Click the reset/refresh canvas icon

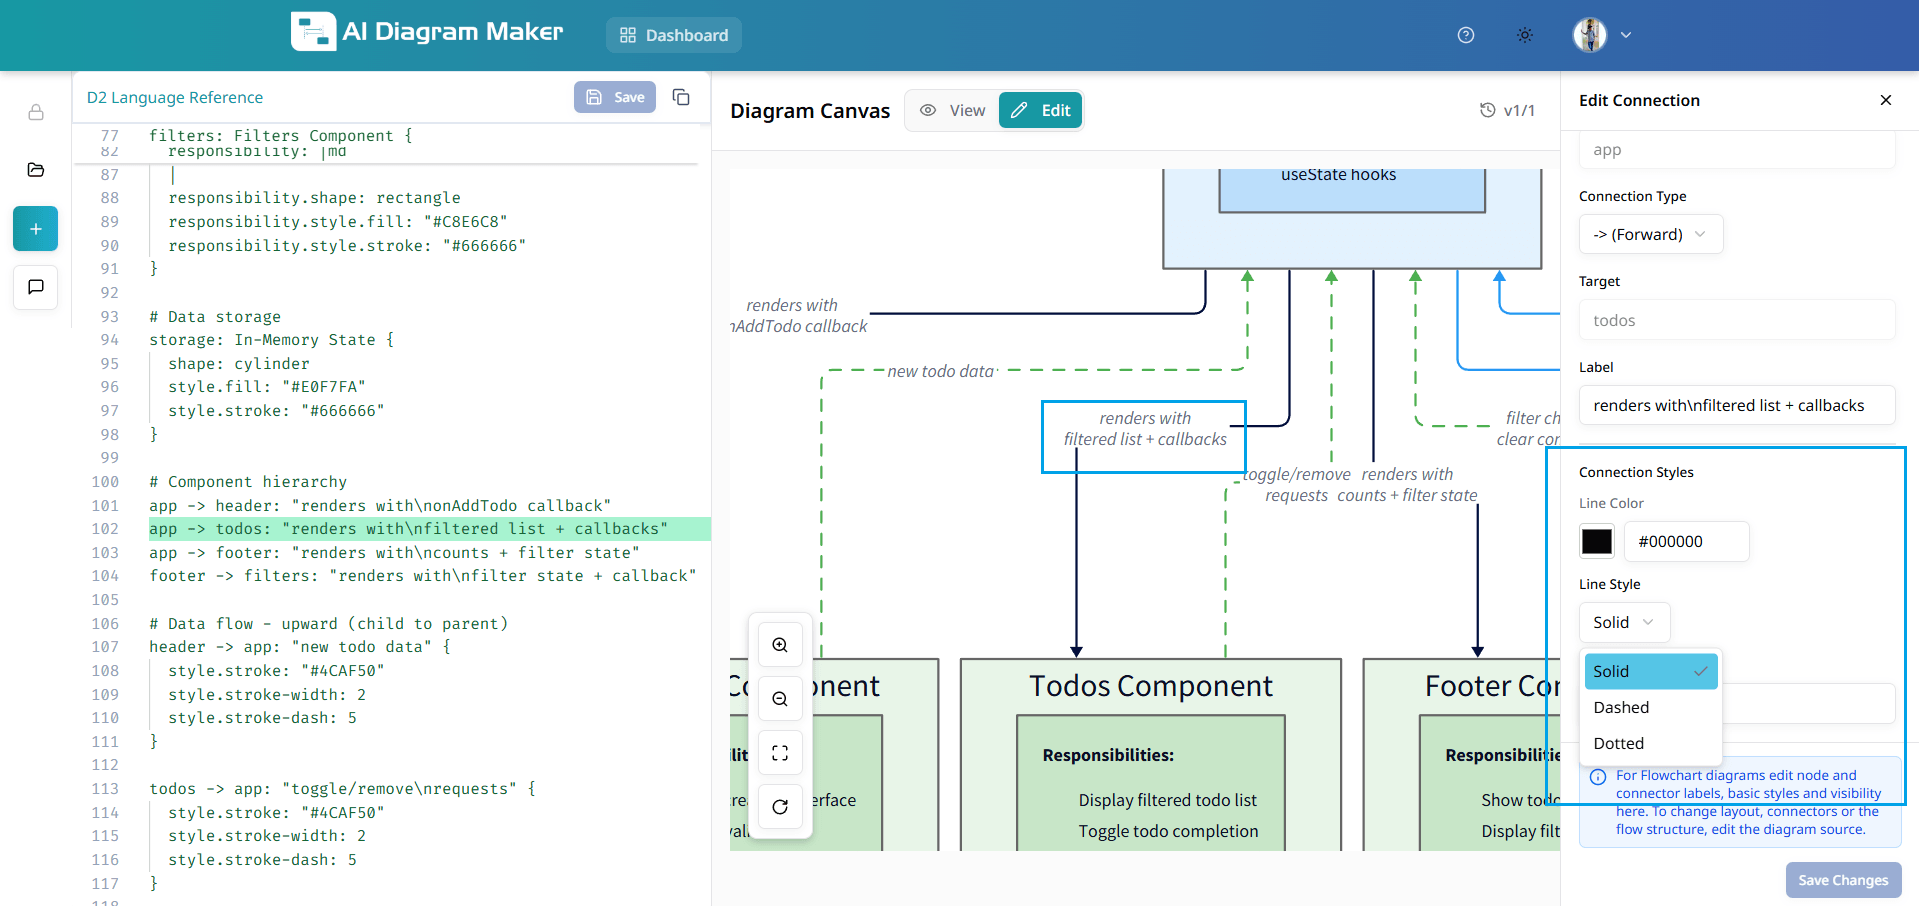(780, 807)
